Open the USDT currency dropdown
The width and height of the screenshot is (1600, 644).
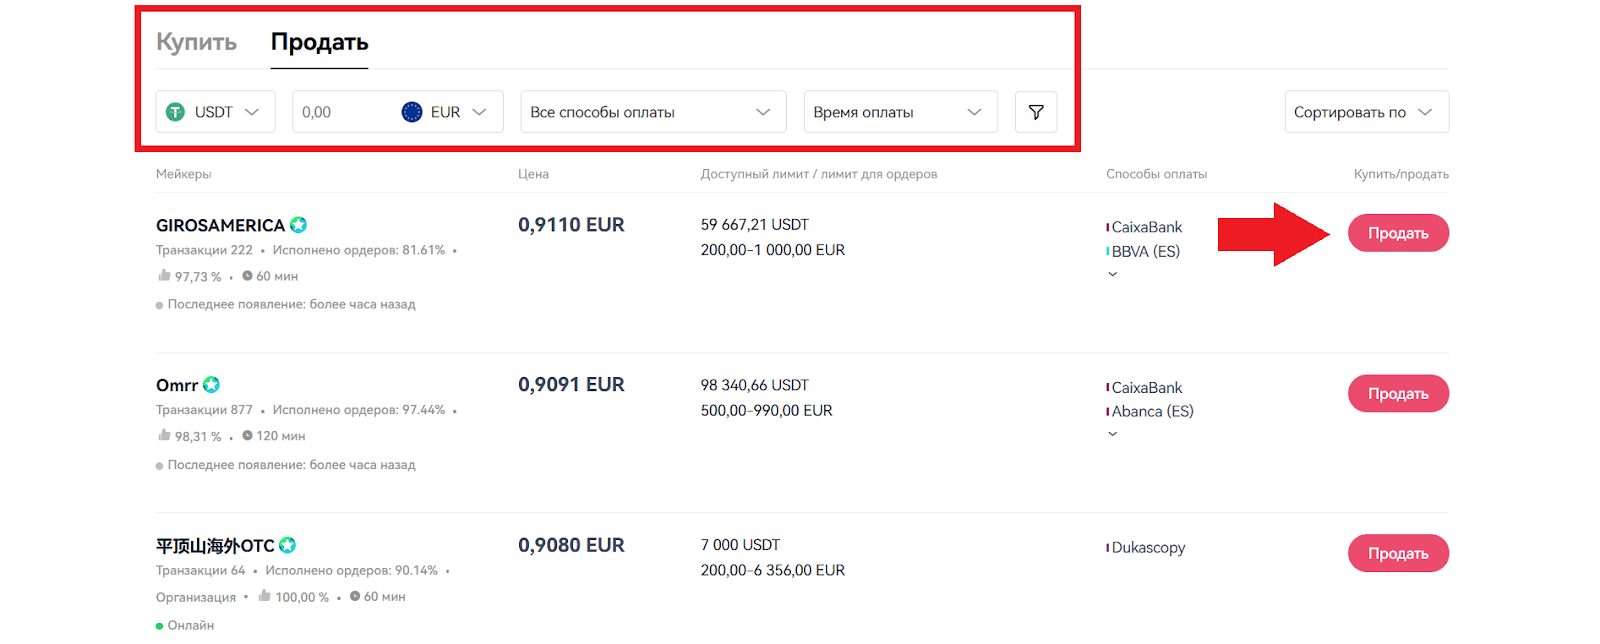(x=215, y=112)
